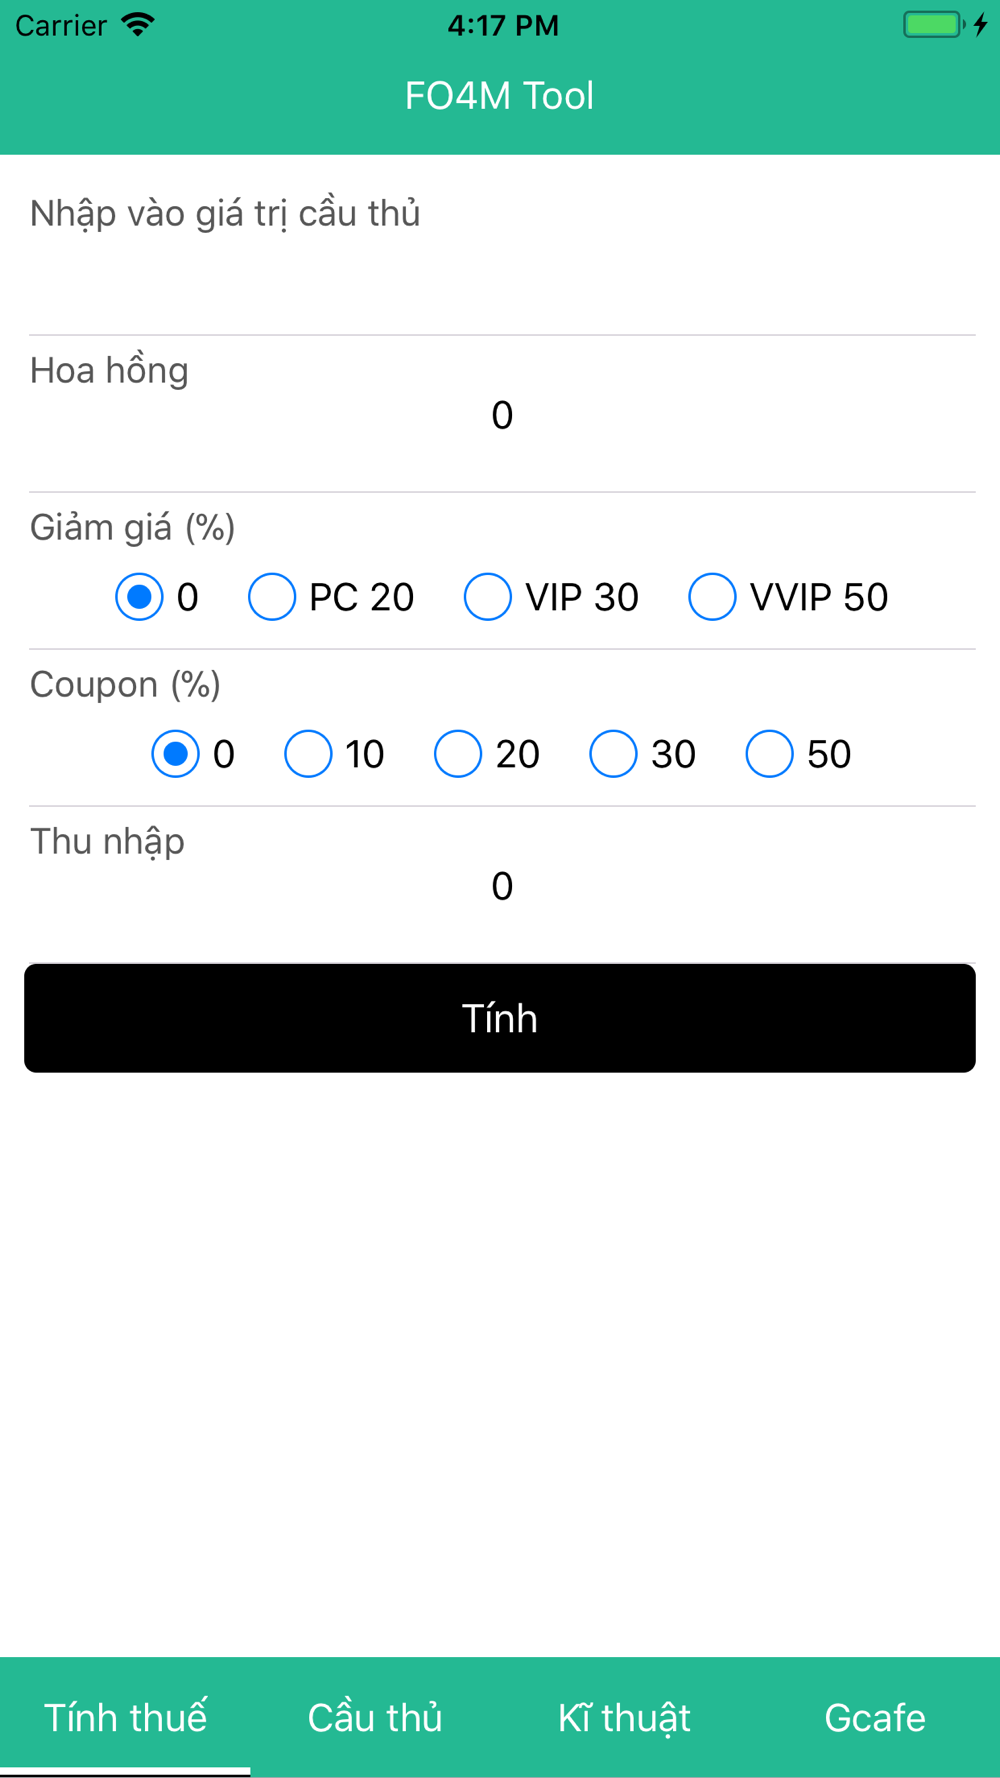Select the 0 discount radio button
Viewport: 1000px width, 1778px height.
point(139,597)
